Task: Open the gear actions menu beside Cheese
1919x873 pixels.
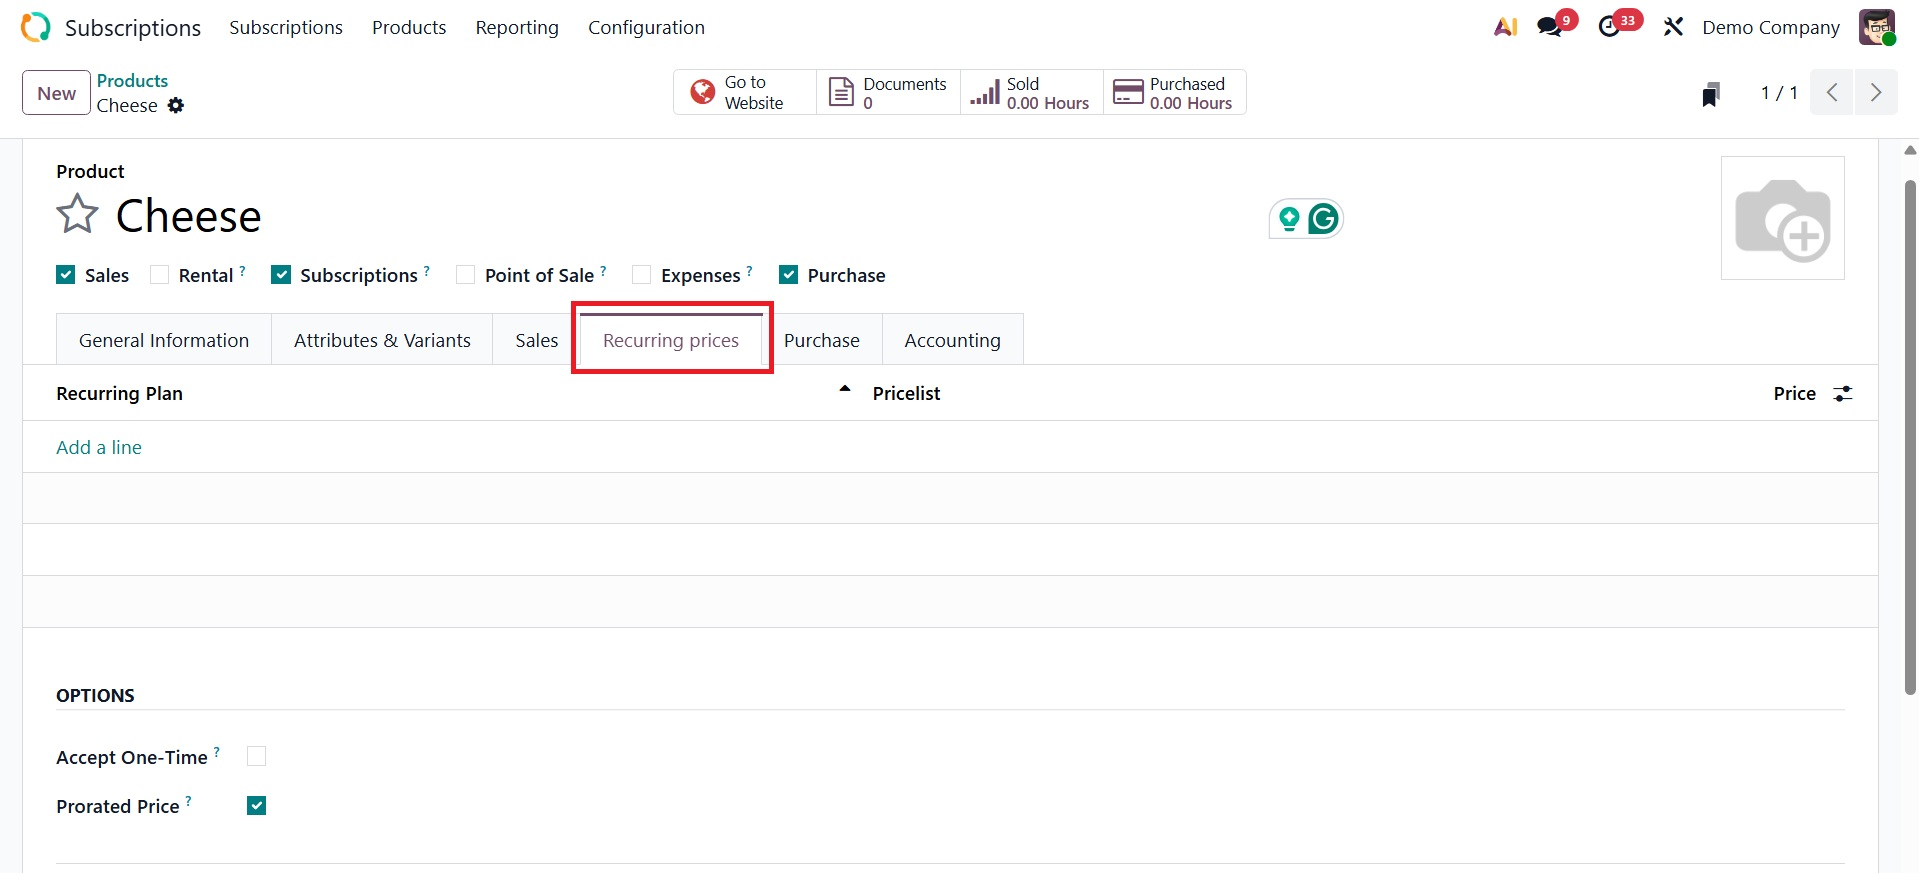Action: [176, 106]
